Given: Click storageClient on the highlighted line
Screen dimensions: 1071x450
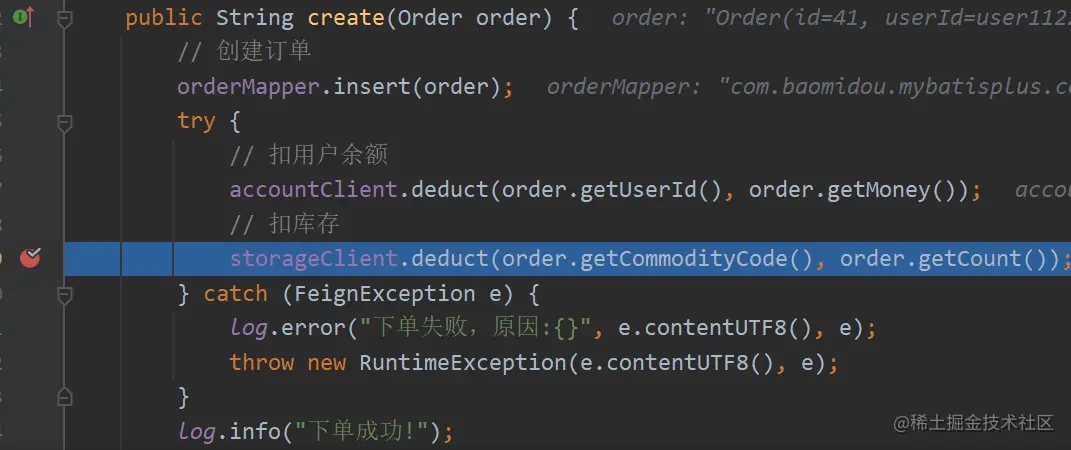Looking at the screenshot, I should [314, 259].
